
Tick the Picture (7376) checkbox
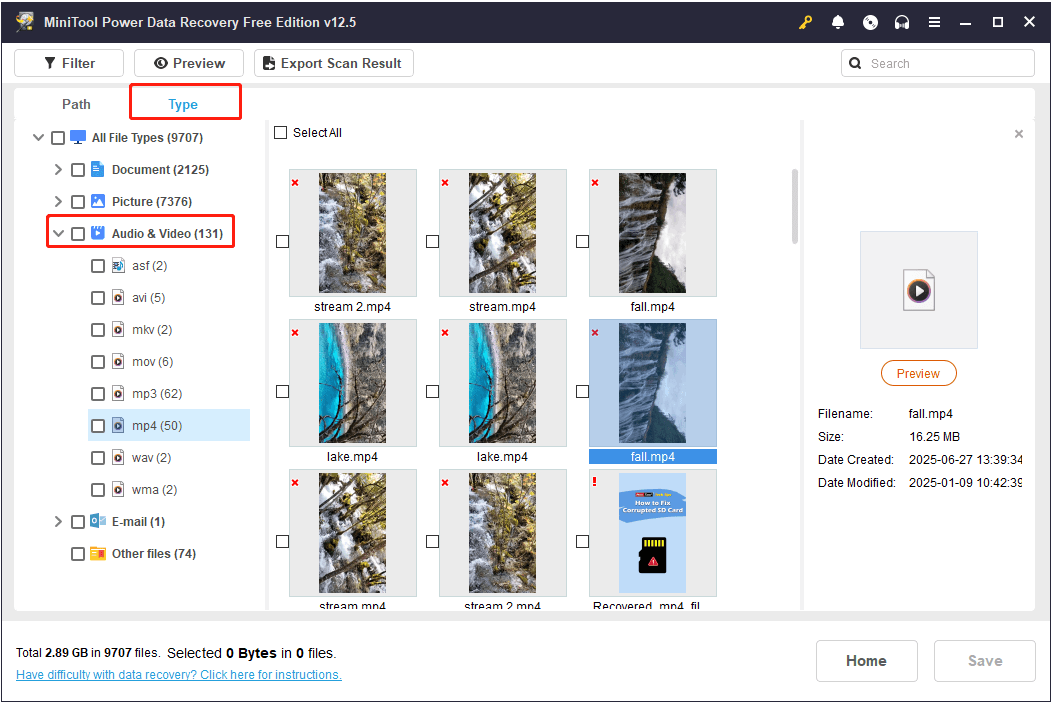pos(78,202)
